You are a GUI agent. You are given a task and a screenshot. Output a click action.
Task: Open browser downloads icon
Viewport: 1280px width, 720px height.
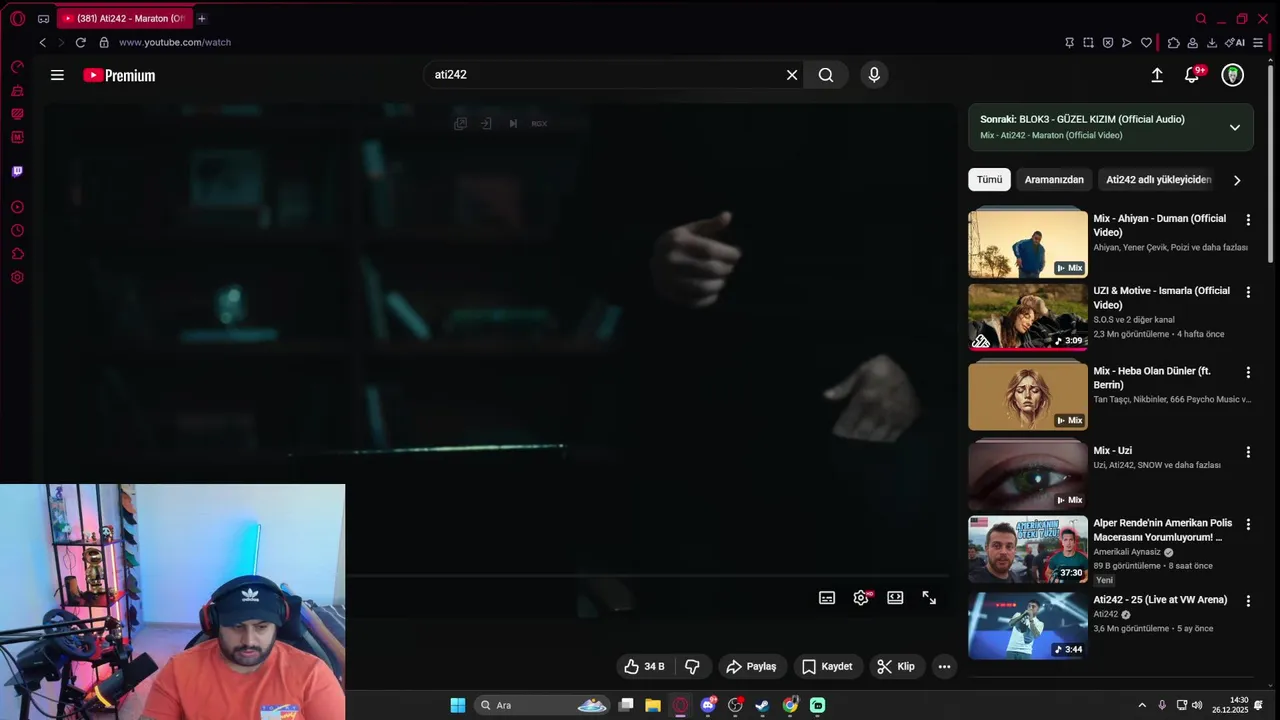(1212, 43)
